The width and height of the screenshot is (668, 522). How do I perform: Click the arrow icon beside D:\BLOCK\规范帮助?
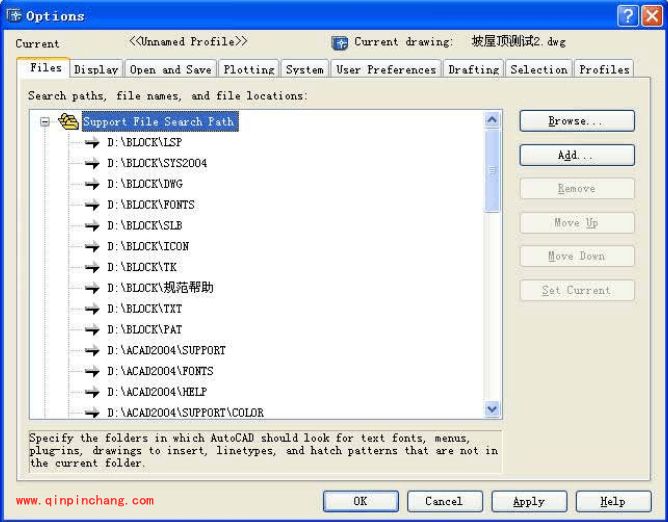coord(92,288)
